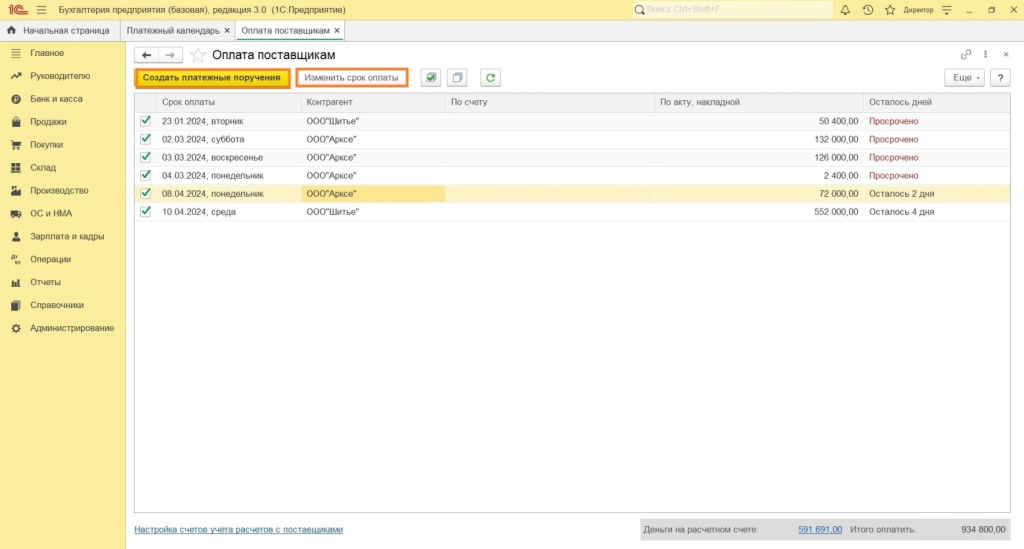Click Создать платежные поручения button
This screenshot has width=1024, height=549.
pyautogui.click(x=212, y=78)
